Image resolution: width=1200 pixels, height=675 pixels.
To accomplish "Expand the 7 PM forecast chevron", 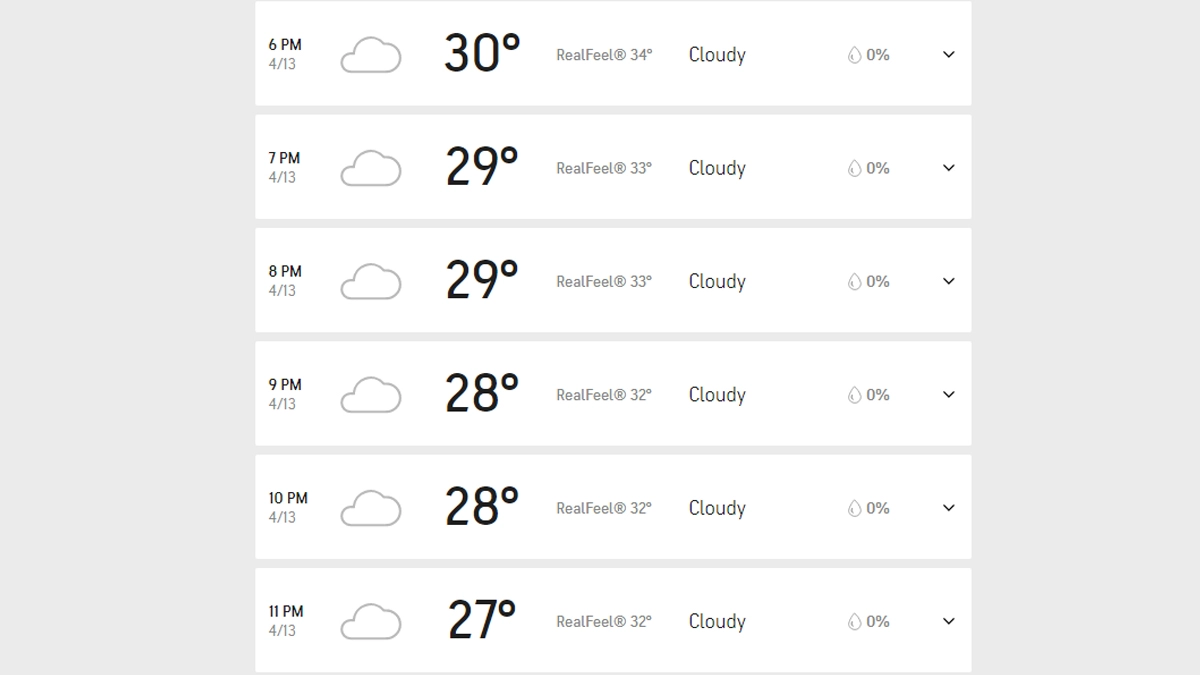I will click(x=949, y=168).
